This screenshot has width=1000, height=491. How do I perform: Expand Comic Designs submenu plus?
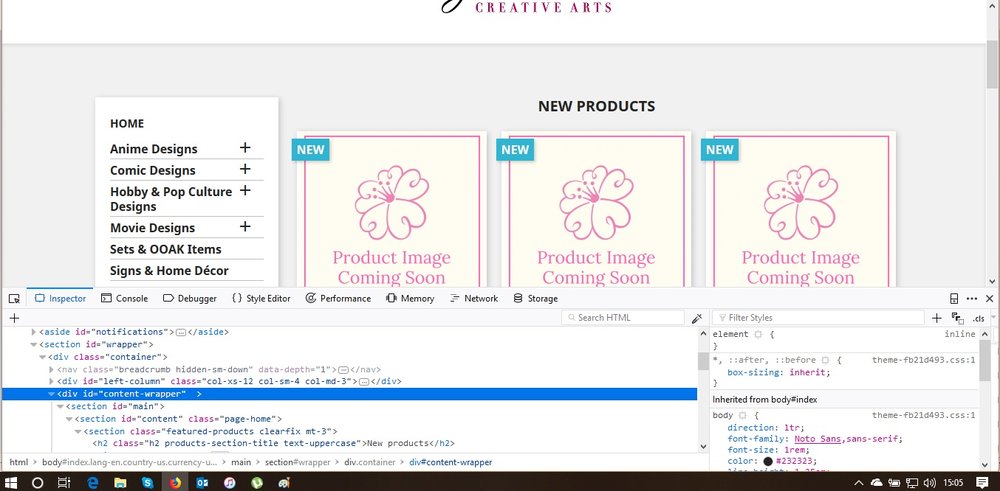[x=245, y=170]
